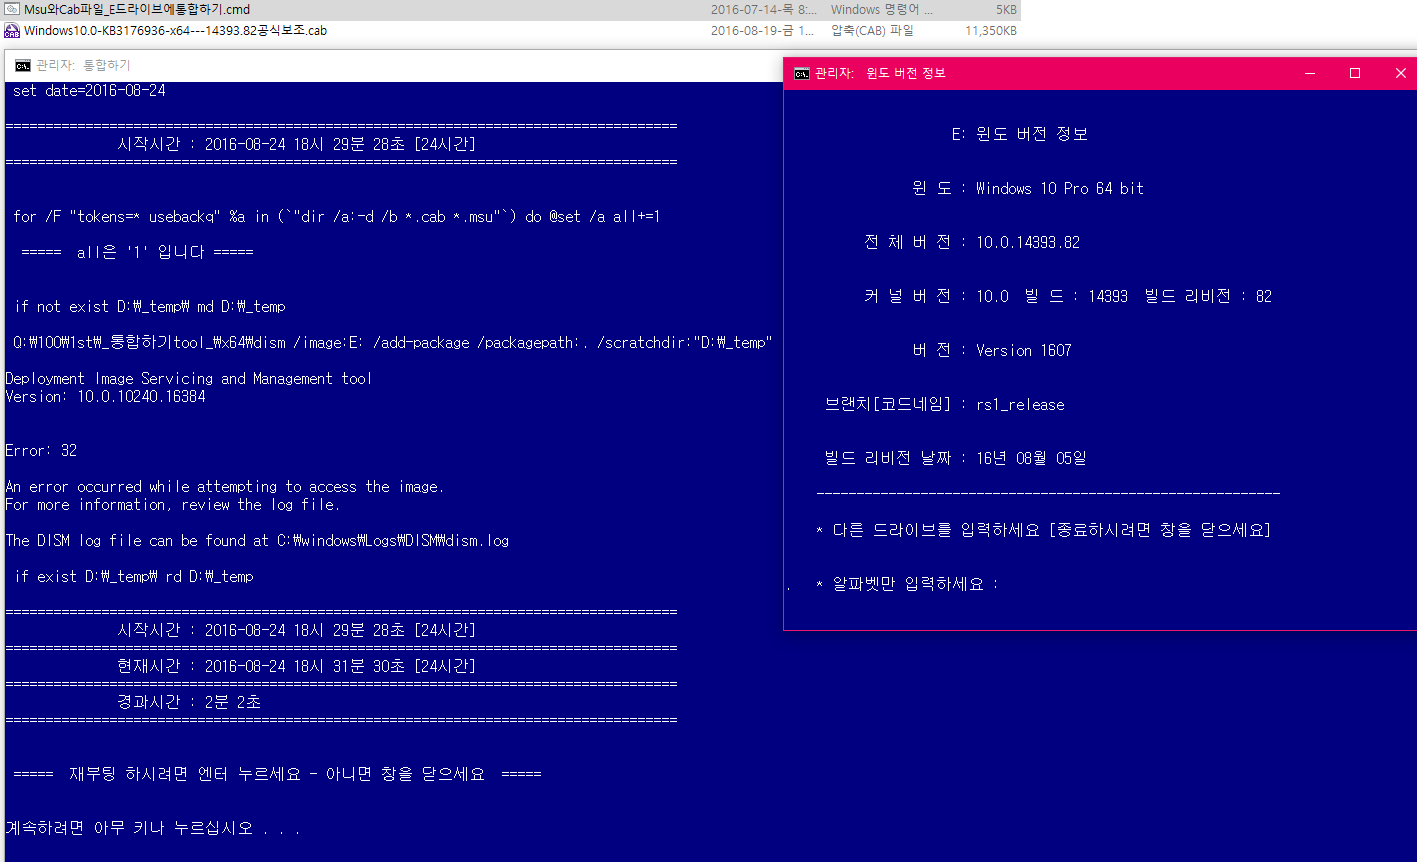Click 'Version: 10.0.10240.16384' line
The image size is (1417, 862).
coord(105,397)
